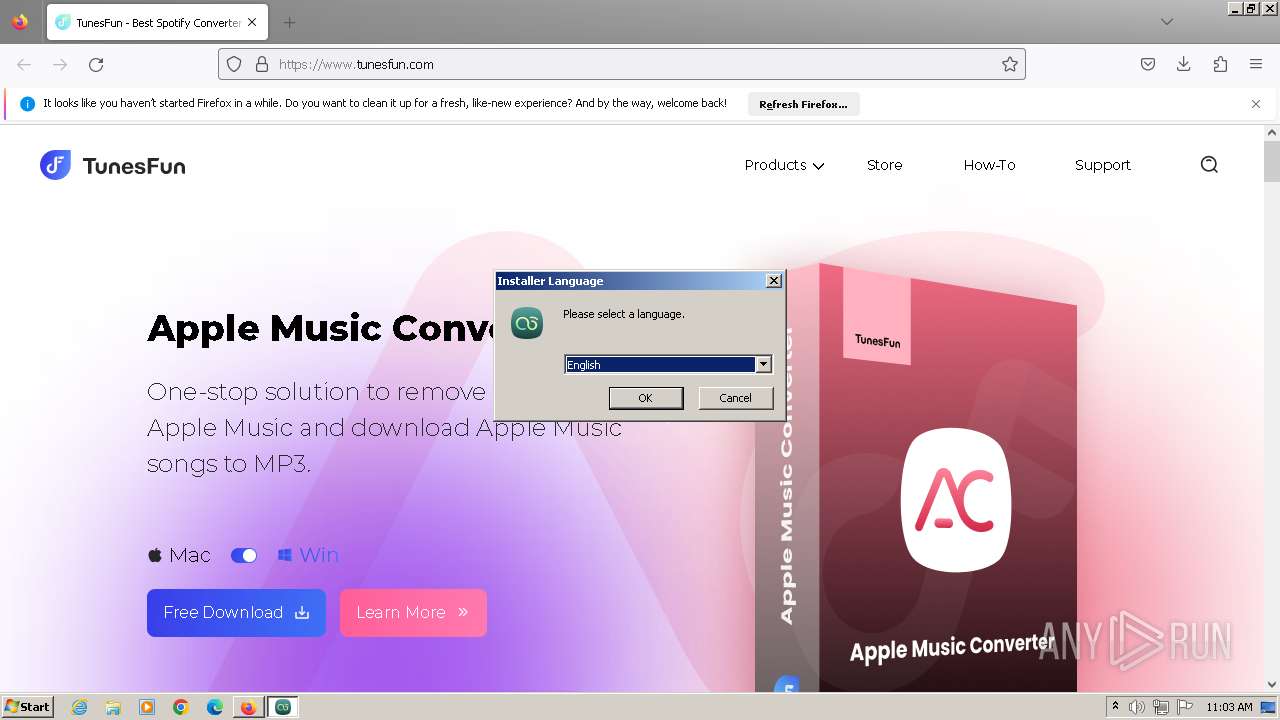Click the Show desktop tray button
The image size is (1280, 720).
tap(1268, 707)
